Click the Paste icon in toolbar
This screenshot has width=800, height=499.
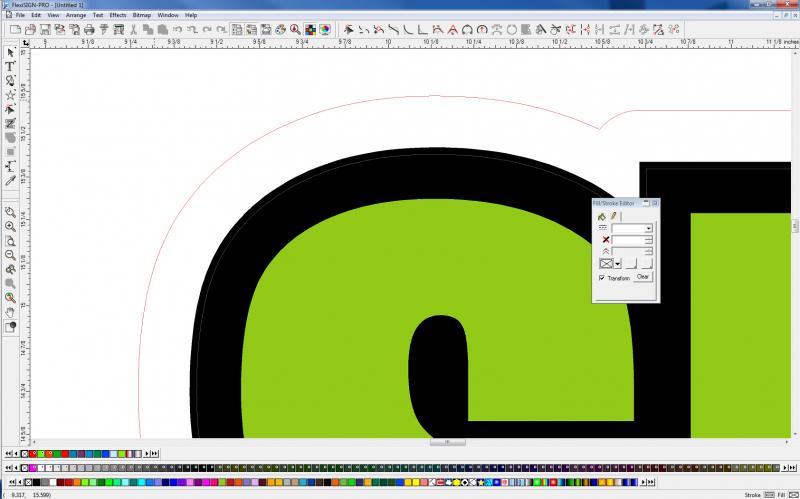coord(163,30)
